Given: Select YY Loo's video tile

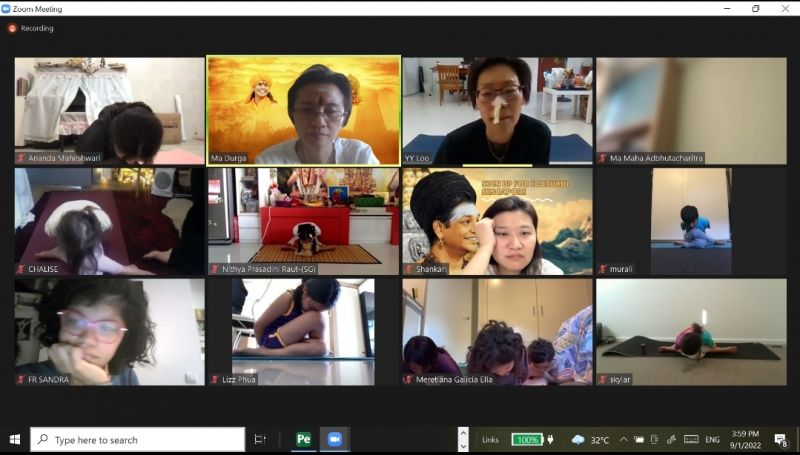Looking at the screenshot, I should pos(497,111).
